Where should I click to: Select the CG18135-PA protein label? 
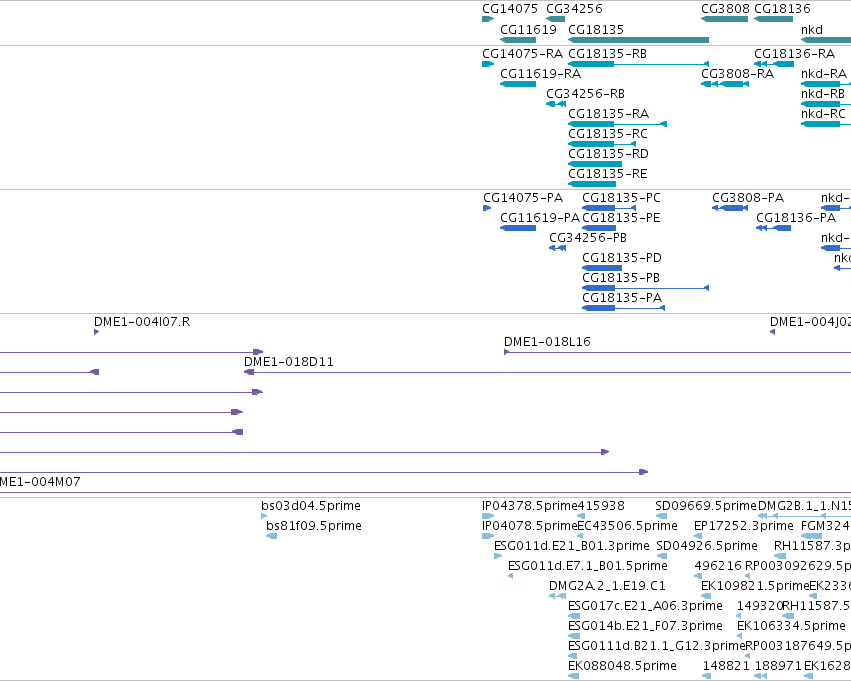[x=622, y=298]
